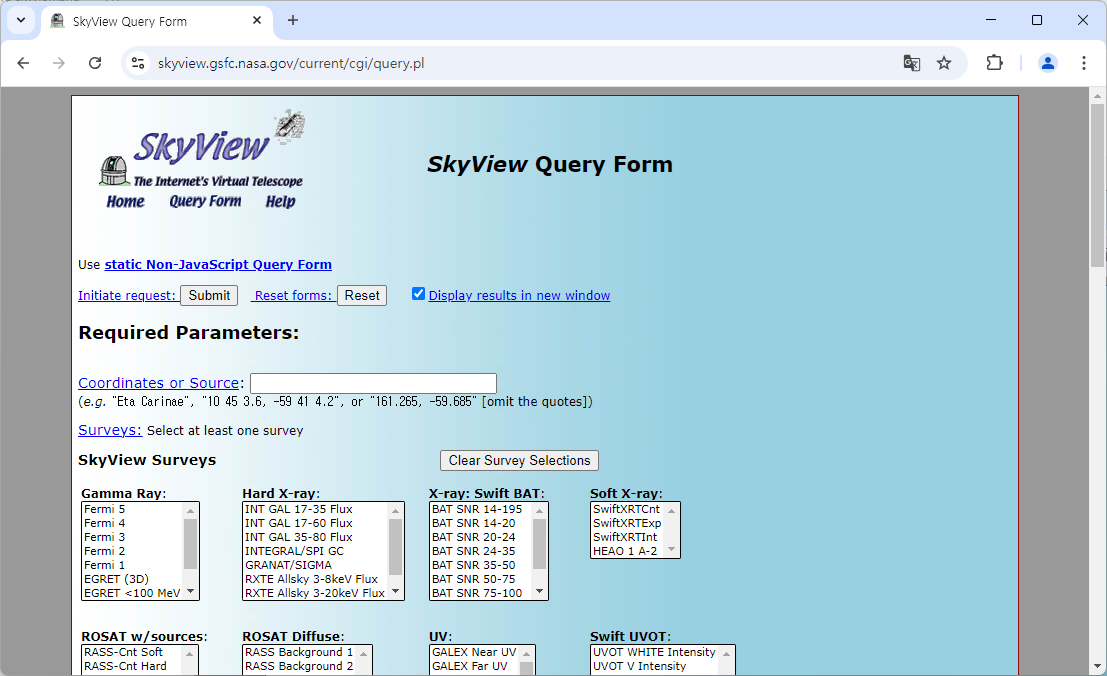1107x676 pixels.
Task: Select RXTE Allsky 3-8keV Flux survey
Action: 316,579
